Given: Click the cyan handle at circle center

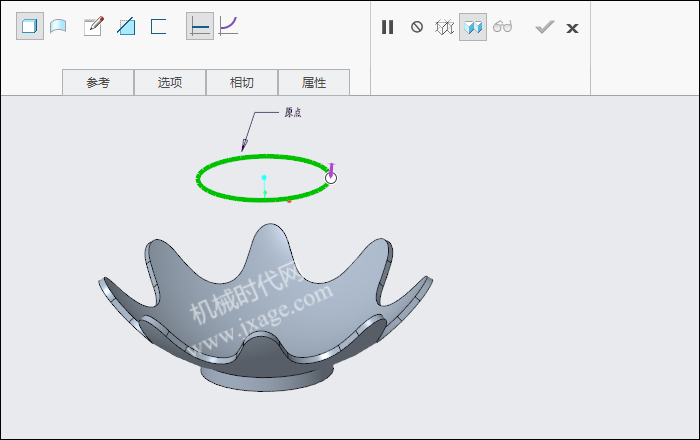Looking at the screenshot, I should (x=264, y=178).
